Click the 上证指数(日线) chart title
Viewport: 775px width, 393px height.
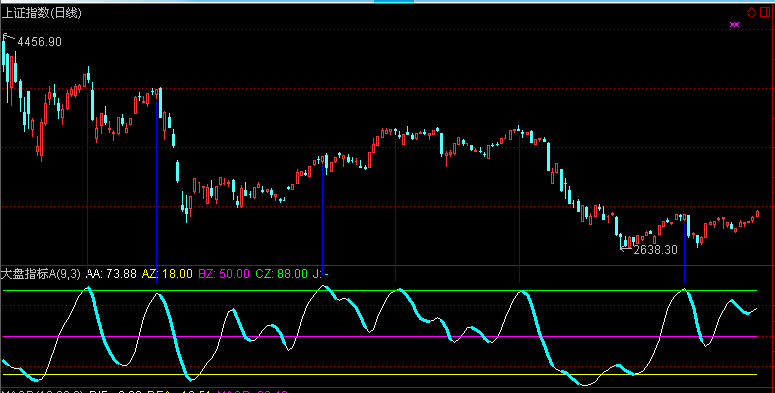42,13
